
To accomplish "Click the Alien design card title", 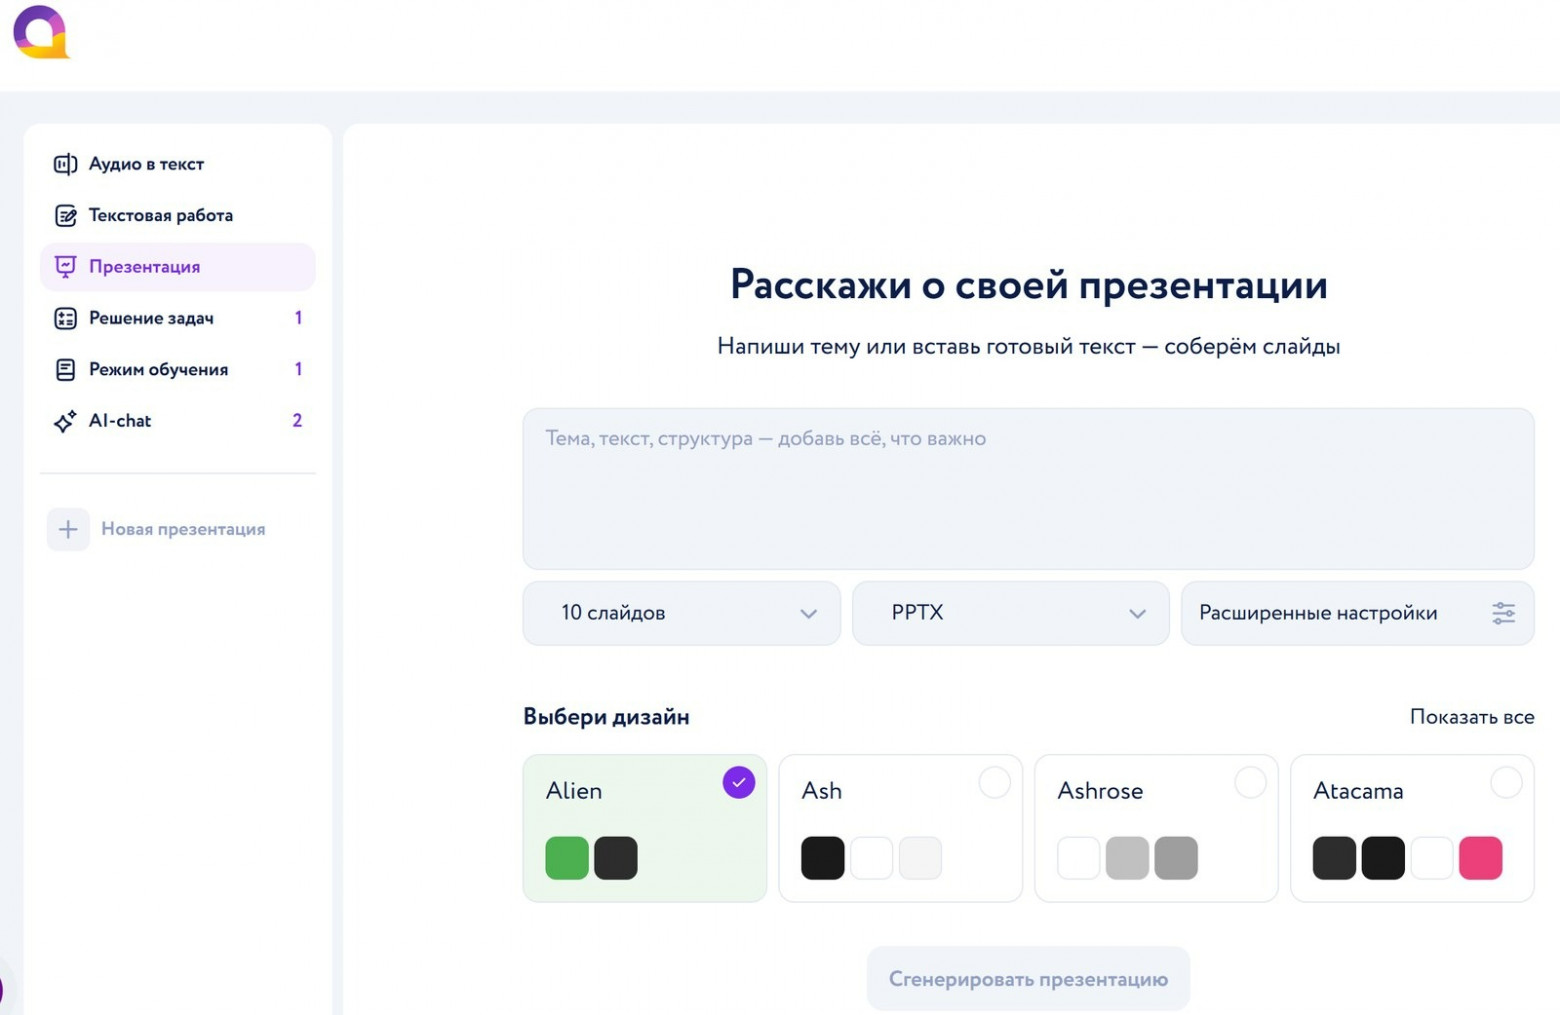I will click(574, 791).
